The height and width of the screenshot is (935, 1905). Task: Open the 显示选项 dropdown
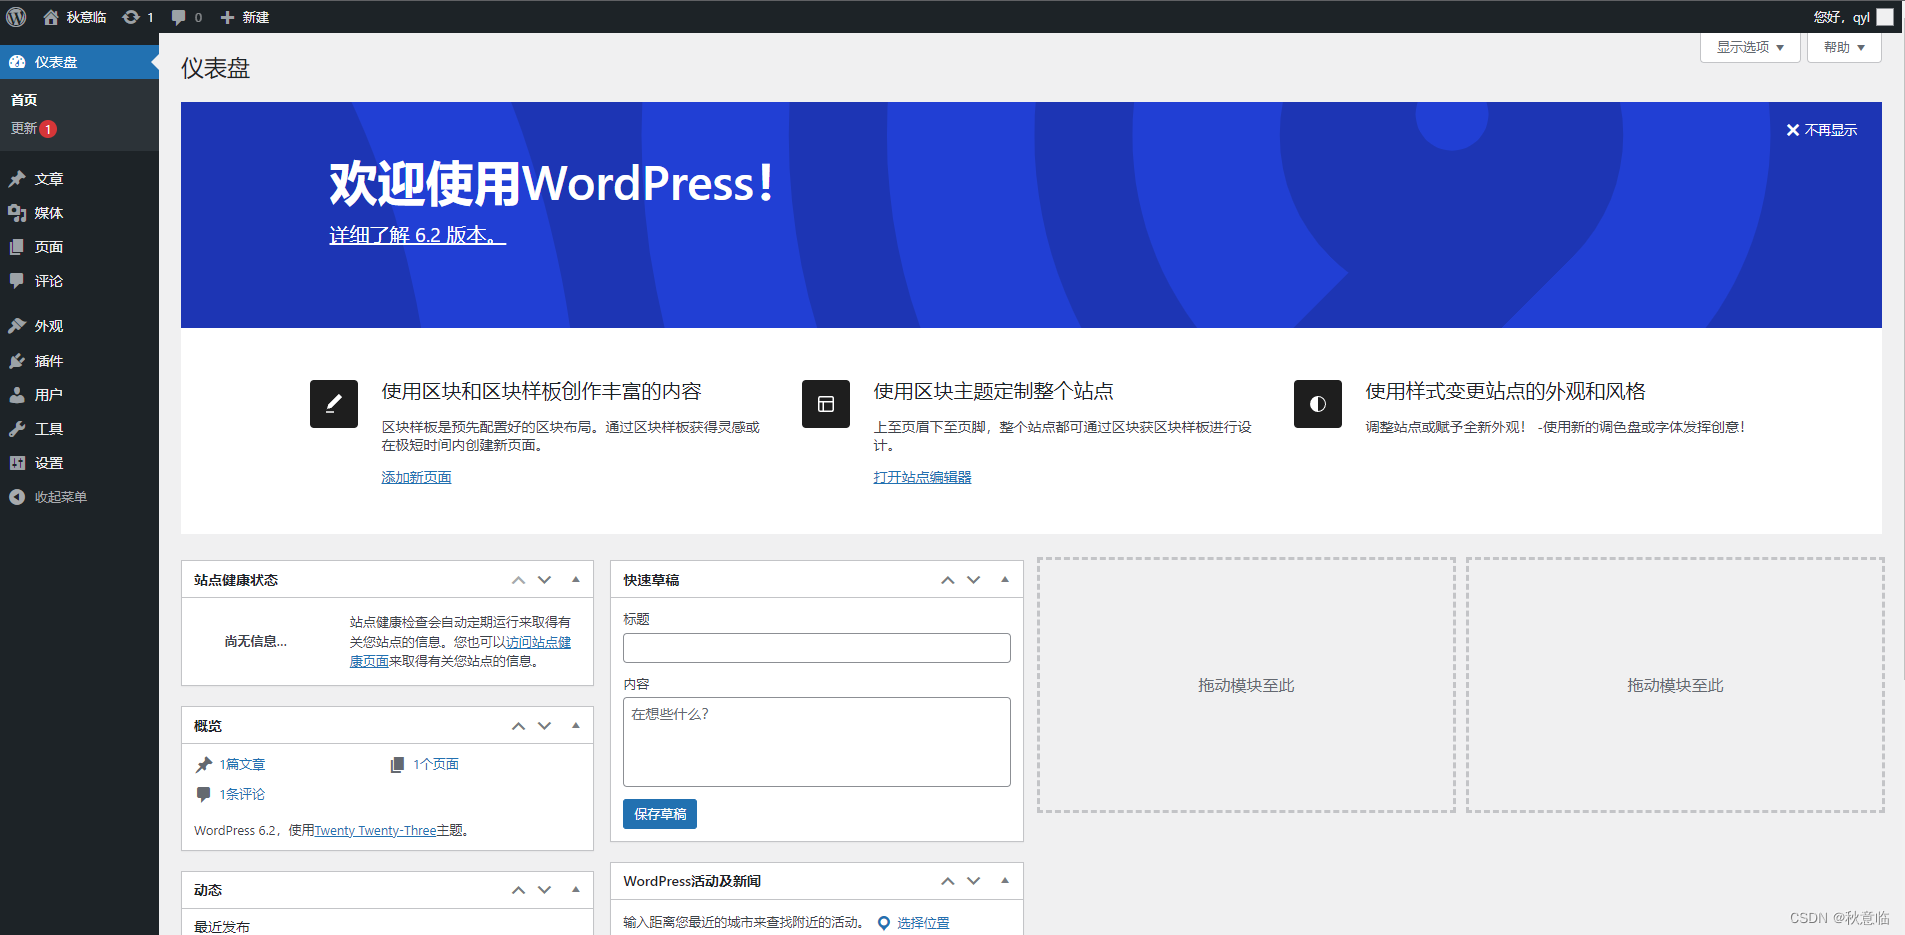click(1748, 47)
